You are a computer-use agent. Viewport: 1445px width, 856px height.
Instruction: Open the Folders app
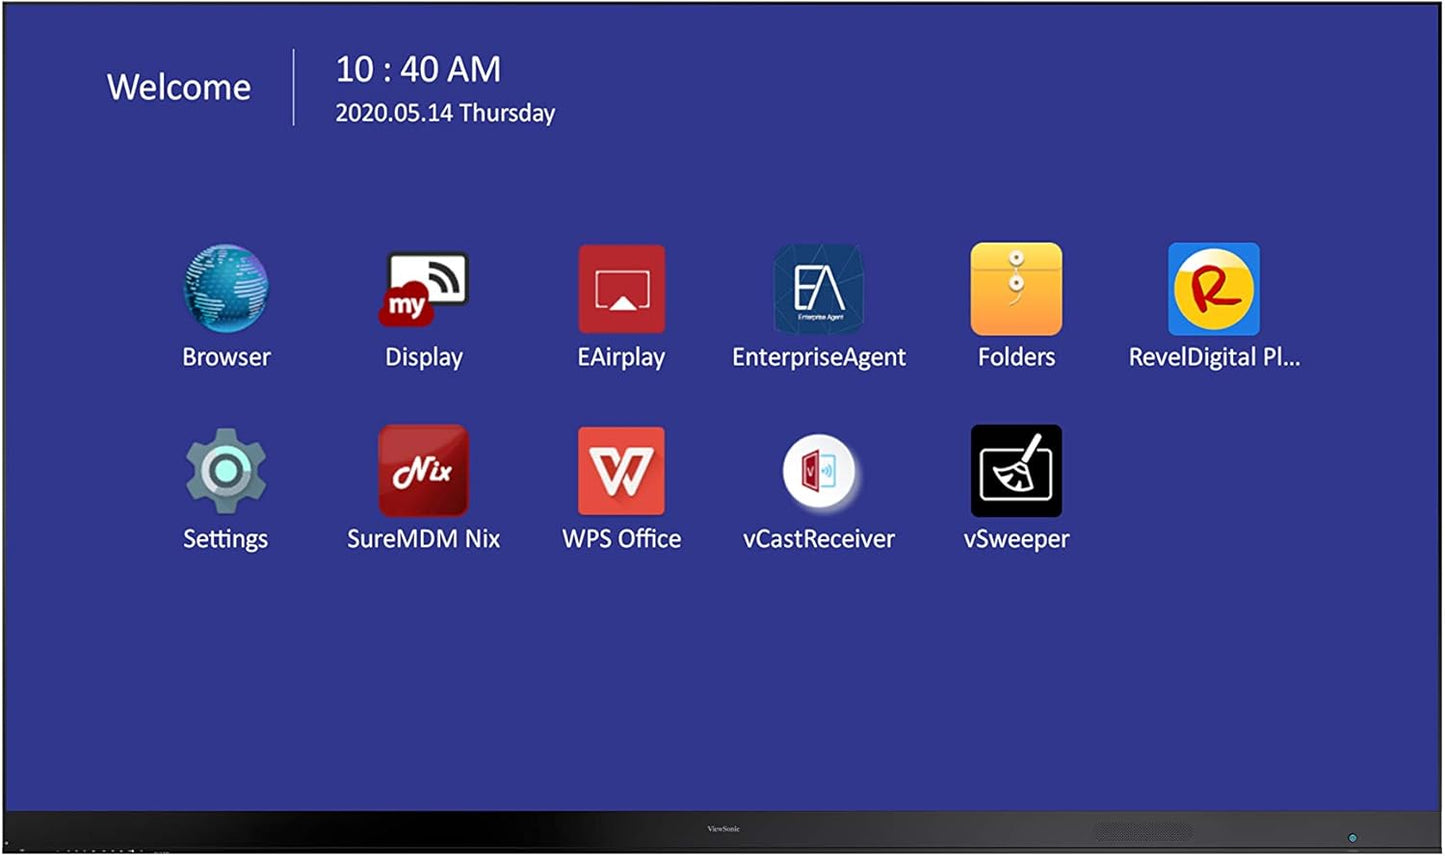pyautogui.click(x=1016, y=289)
